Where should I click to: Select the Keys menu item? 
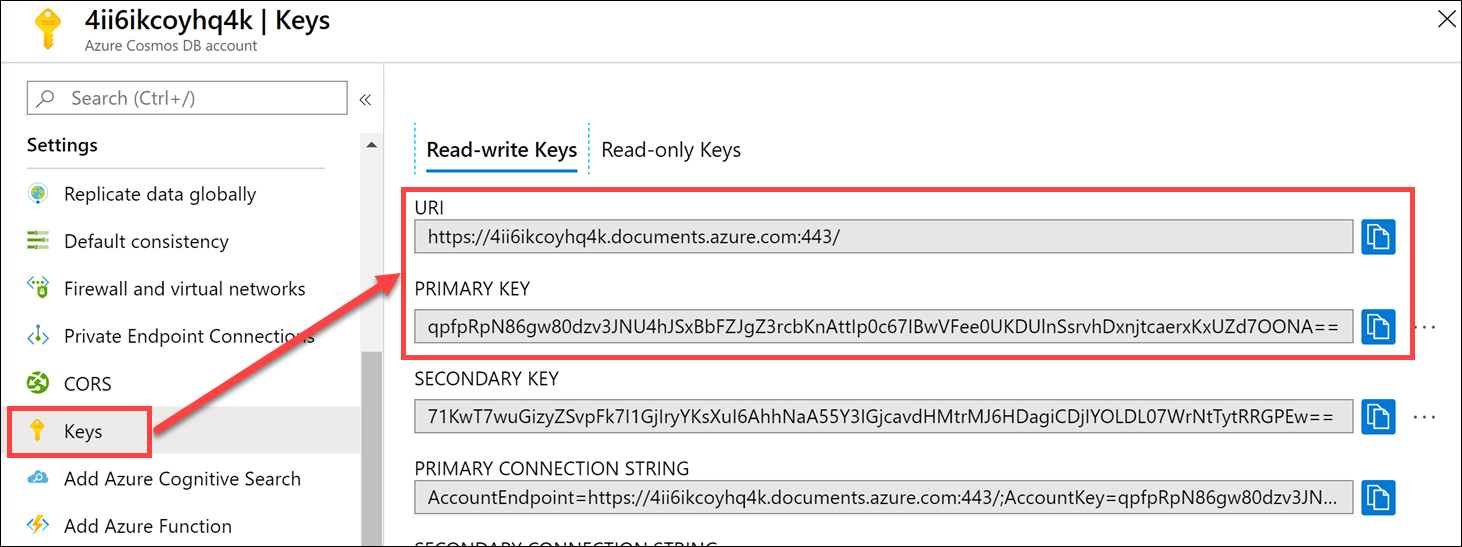82,432
